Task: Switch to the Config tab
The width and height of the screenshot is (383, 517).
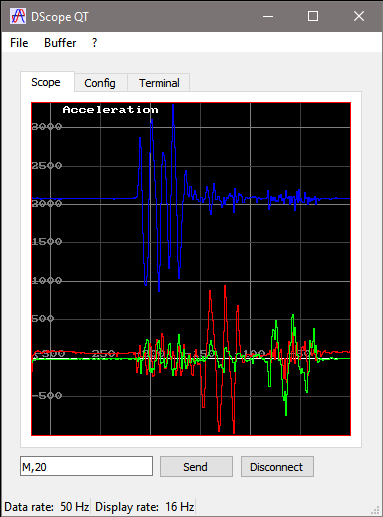Action: 100,83
